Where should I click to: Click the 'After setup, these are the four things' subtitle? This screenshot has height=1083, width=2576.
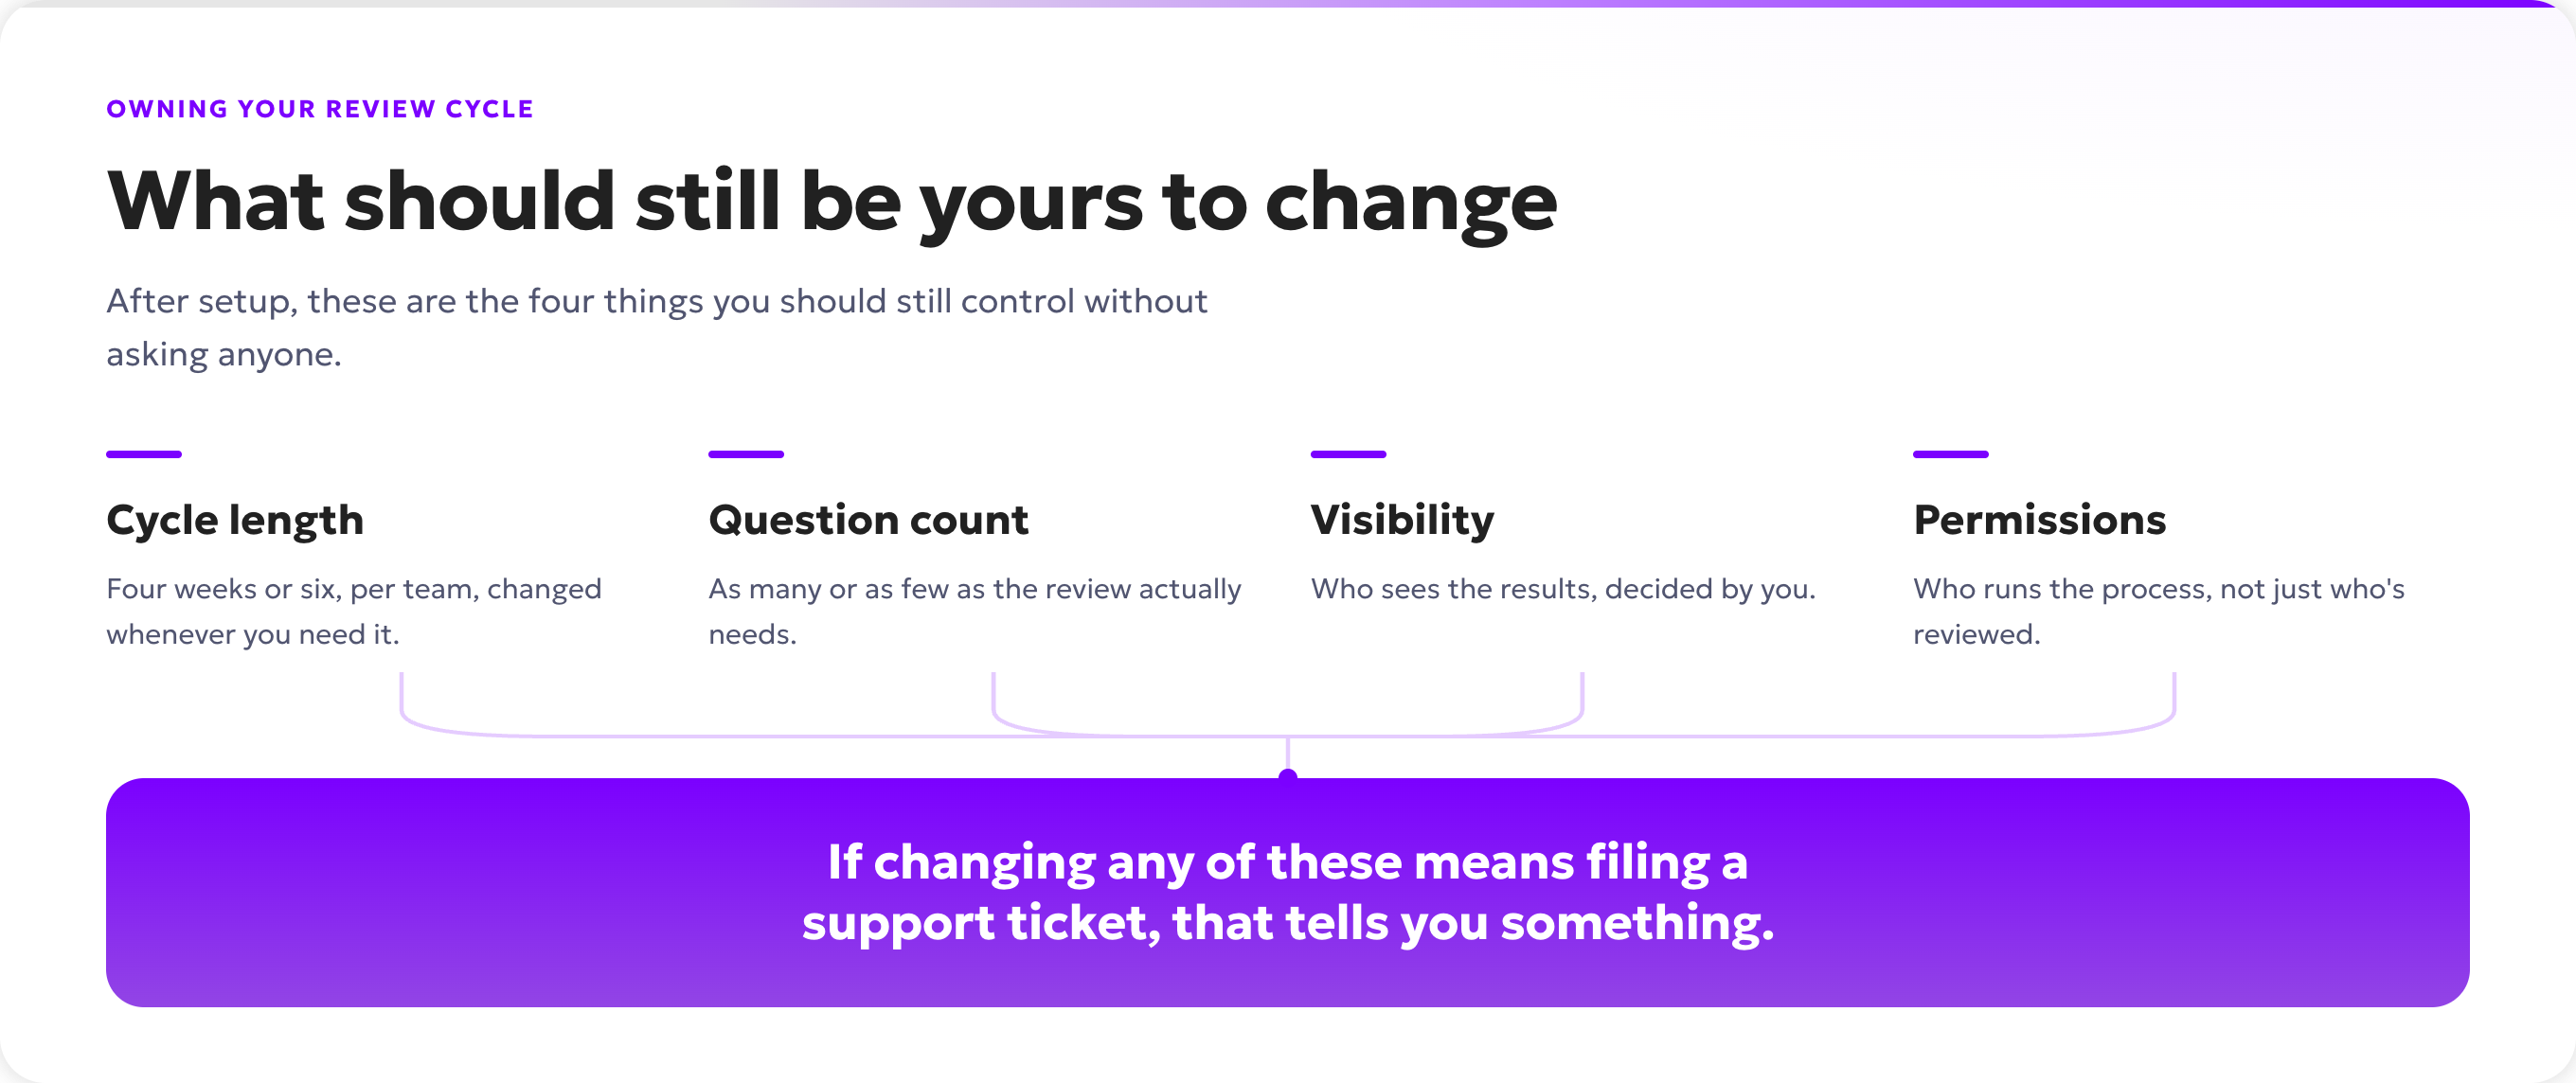pos(657,327)
